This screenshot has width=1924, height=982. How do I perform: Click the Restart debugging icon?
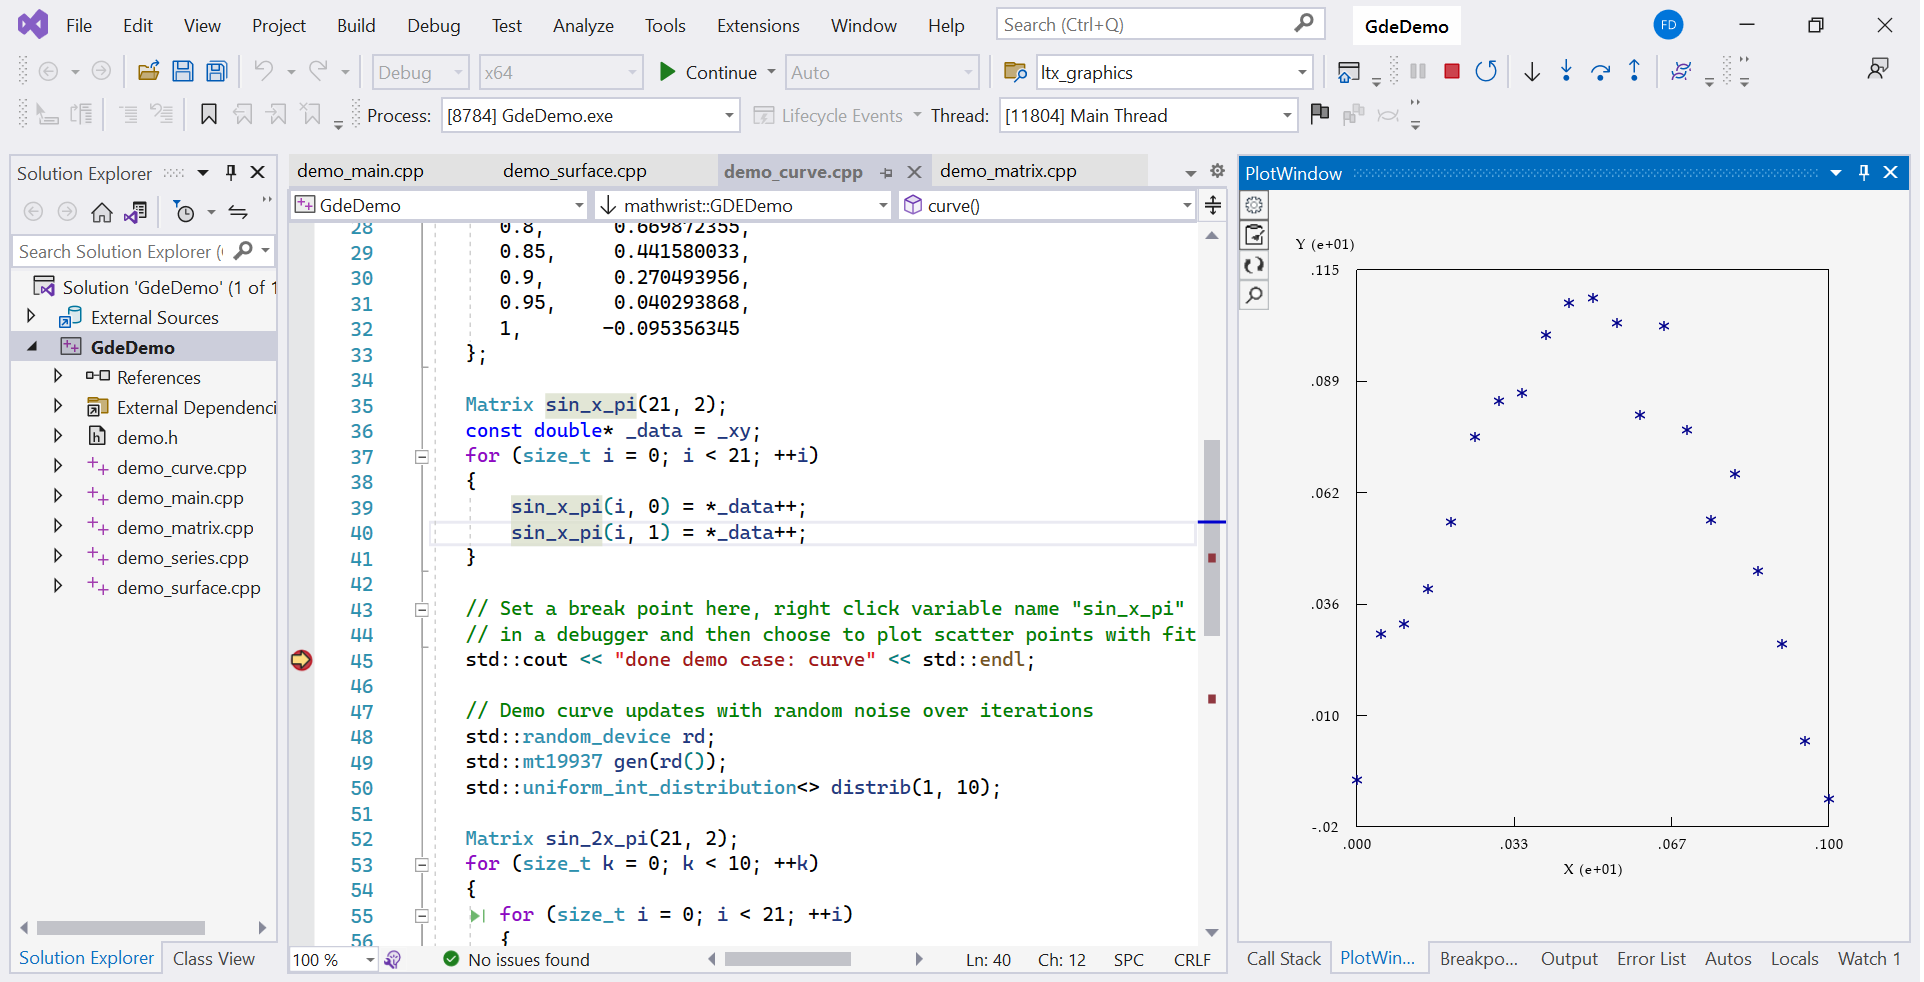pyautogui.click(x=1486, y=71)
